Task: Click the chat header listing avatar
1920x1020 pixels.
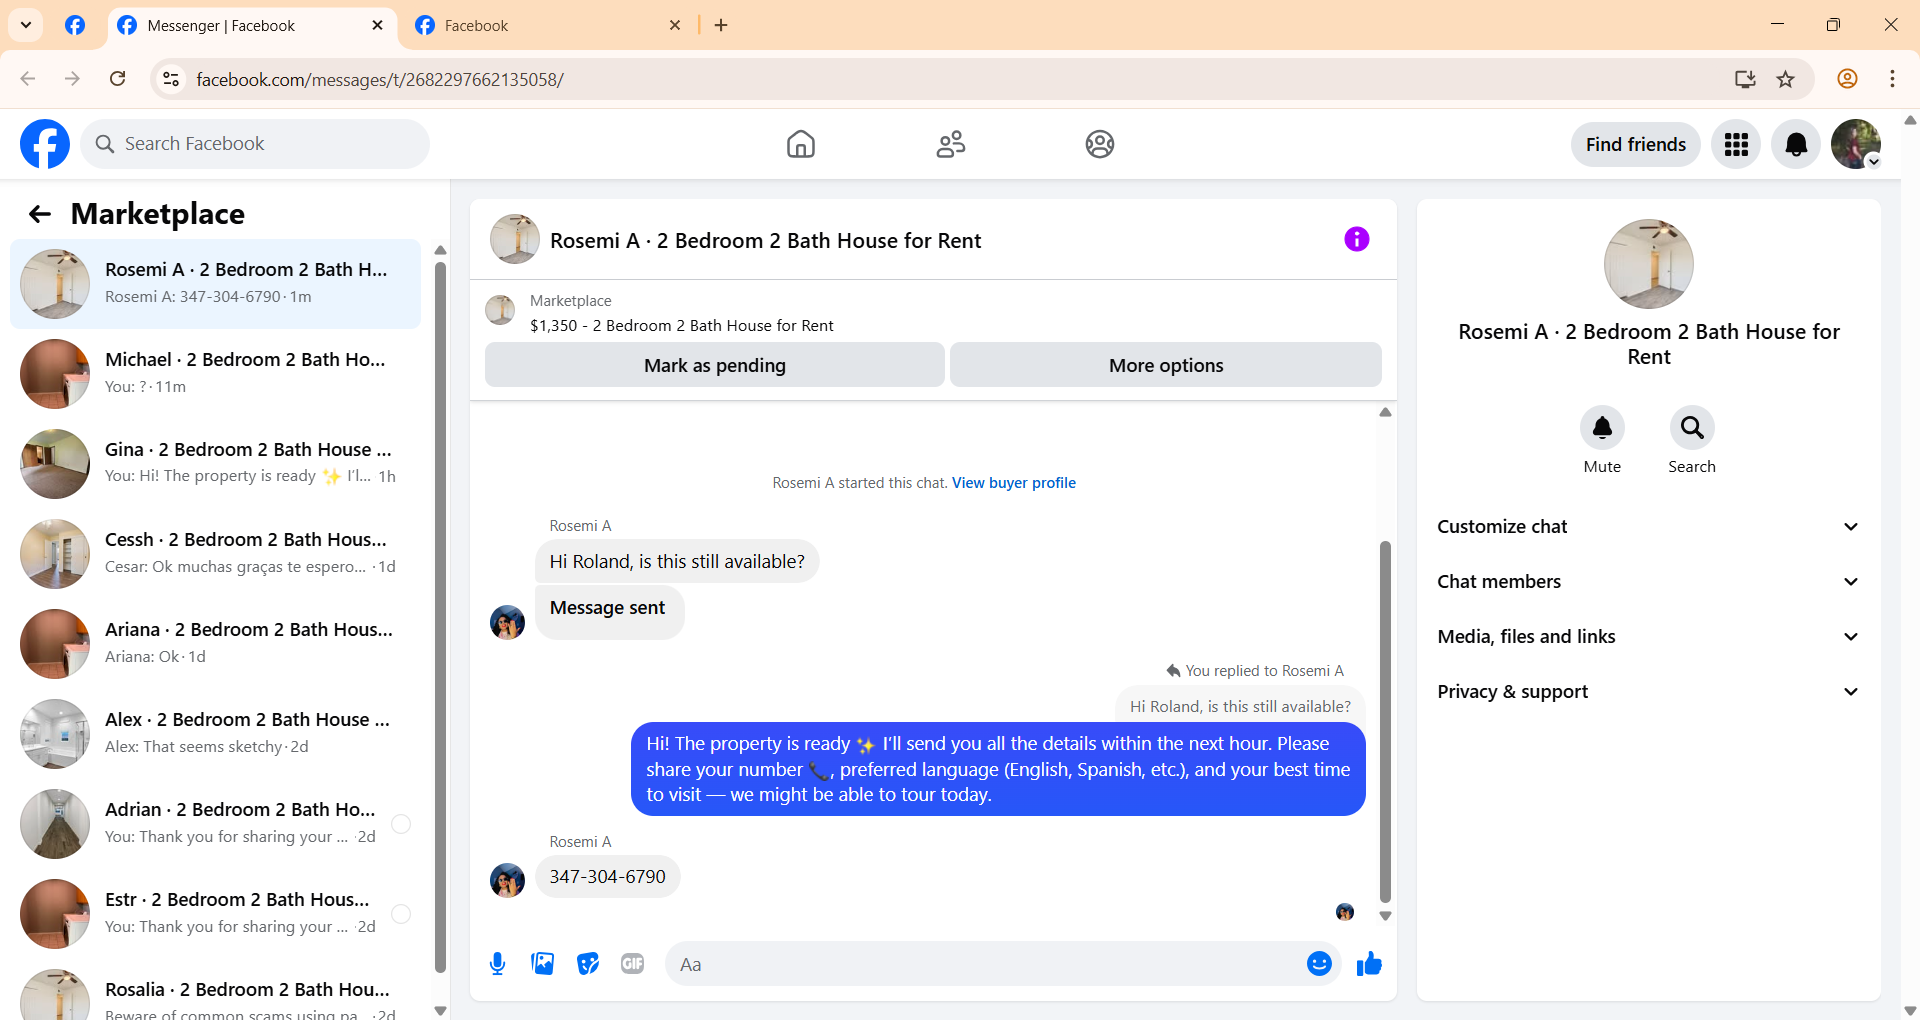Action: 515,239
